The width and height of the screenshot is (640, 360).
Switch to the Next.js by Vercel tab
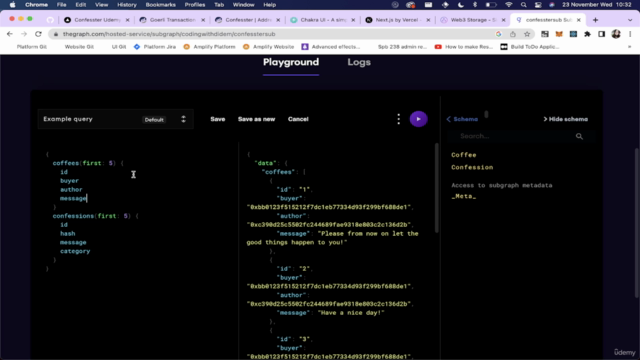click(x=398, y=20)
